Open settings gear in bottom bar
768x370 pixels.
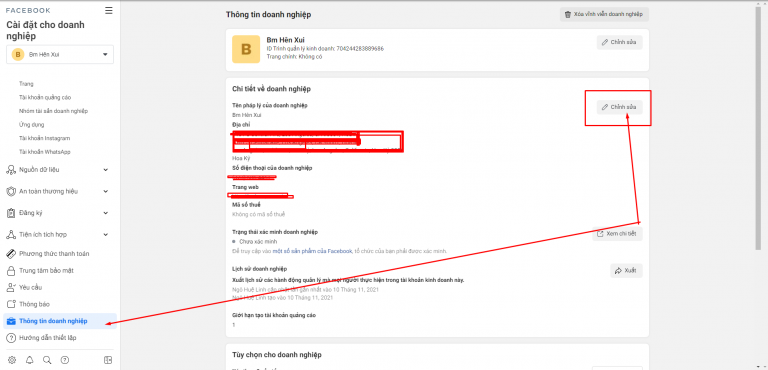point(12,360)
